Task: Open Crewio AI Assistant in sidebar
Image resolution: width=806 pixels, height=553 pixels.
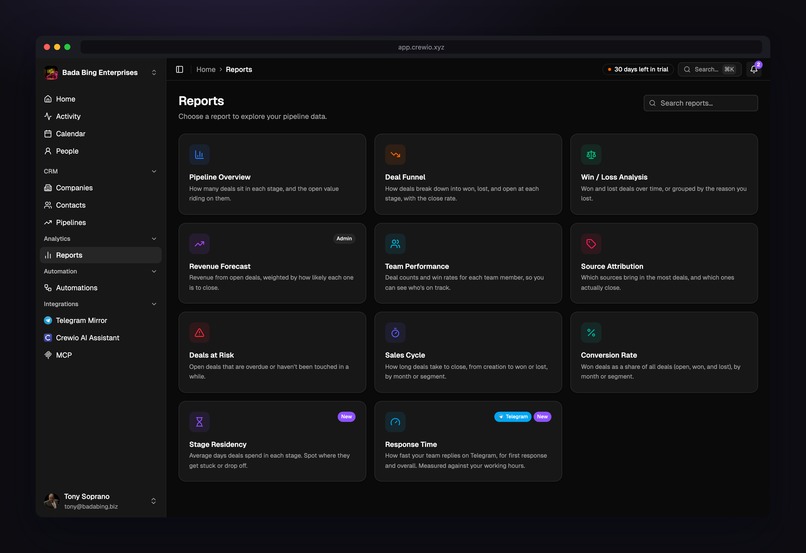Action: 101,338
